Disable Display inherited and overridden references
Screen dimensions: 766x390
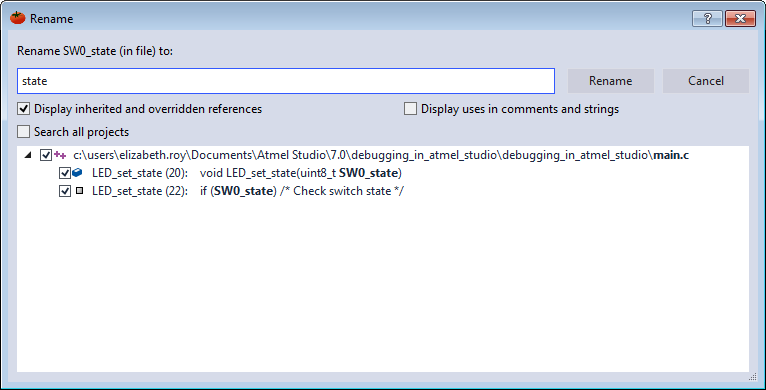tap(23, 108)
